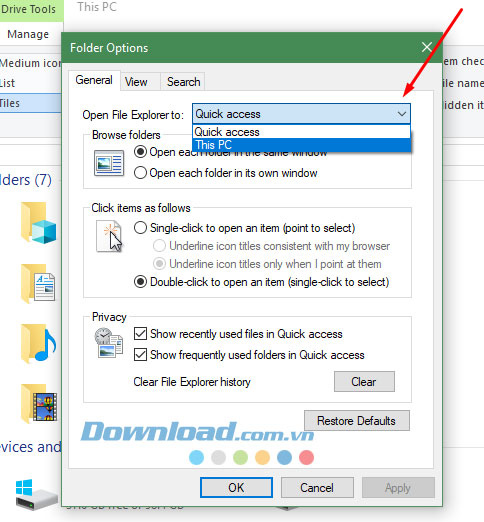The image size is (484, 522).
Task: Click the Cancel button
Action: pos(317,488)
